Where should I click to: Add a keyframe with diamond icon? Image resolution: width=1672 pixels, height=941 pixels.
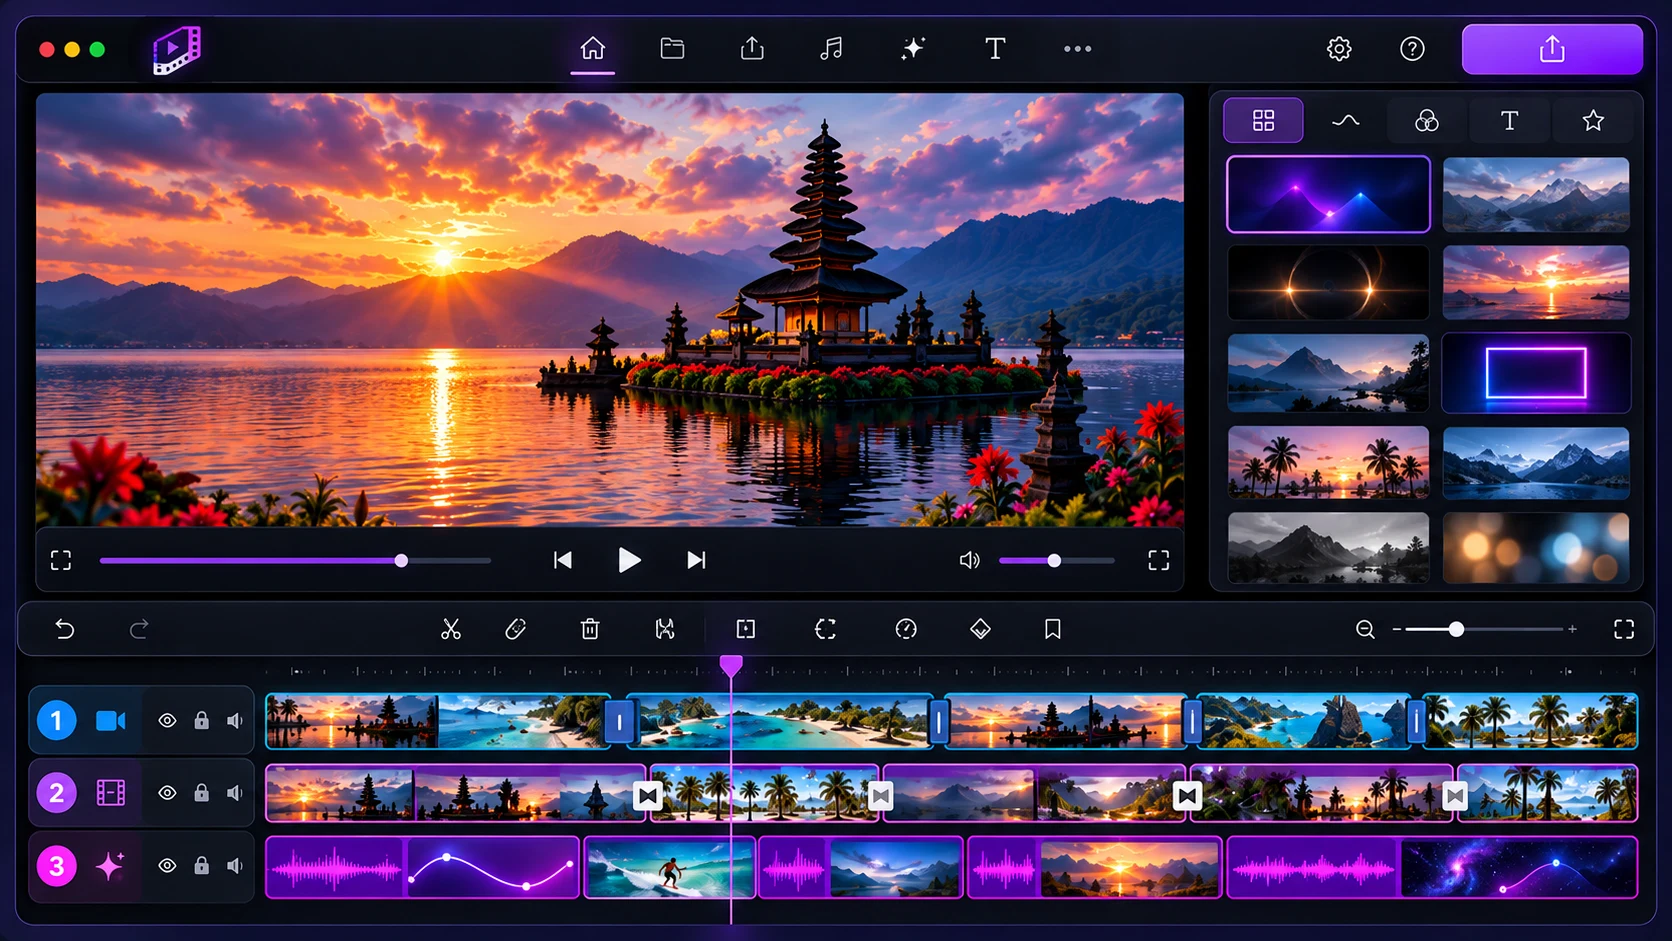click(x=980, y=629)
